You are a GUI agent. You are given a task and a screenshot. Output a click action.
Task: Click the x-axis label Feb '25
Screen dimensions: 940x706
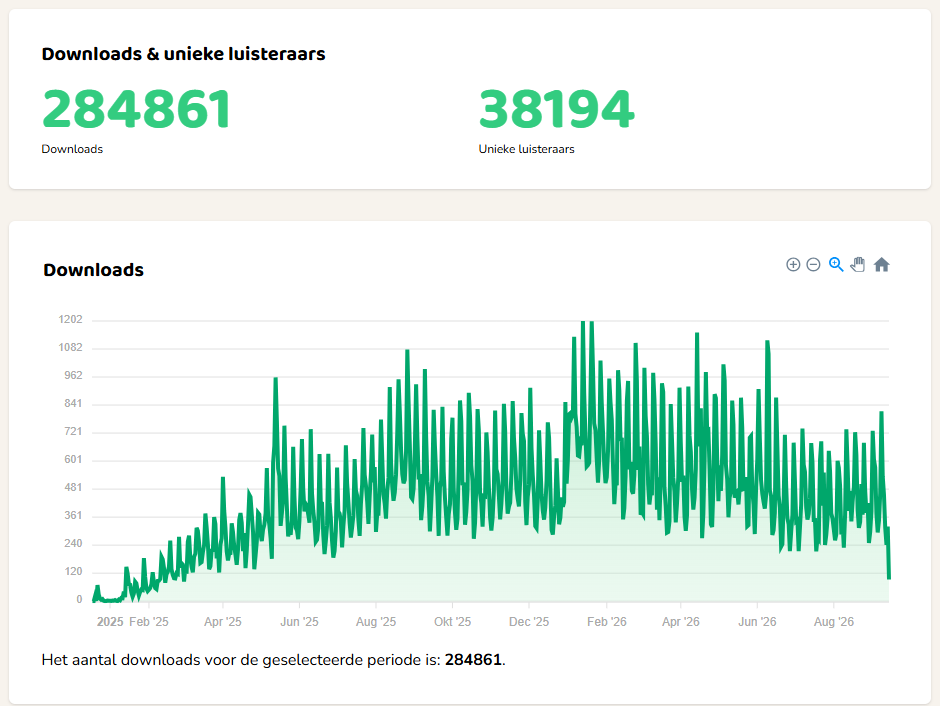(149, 622)
